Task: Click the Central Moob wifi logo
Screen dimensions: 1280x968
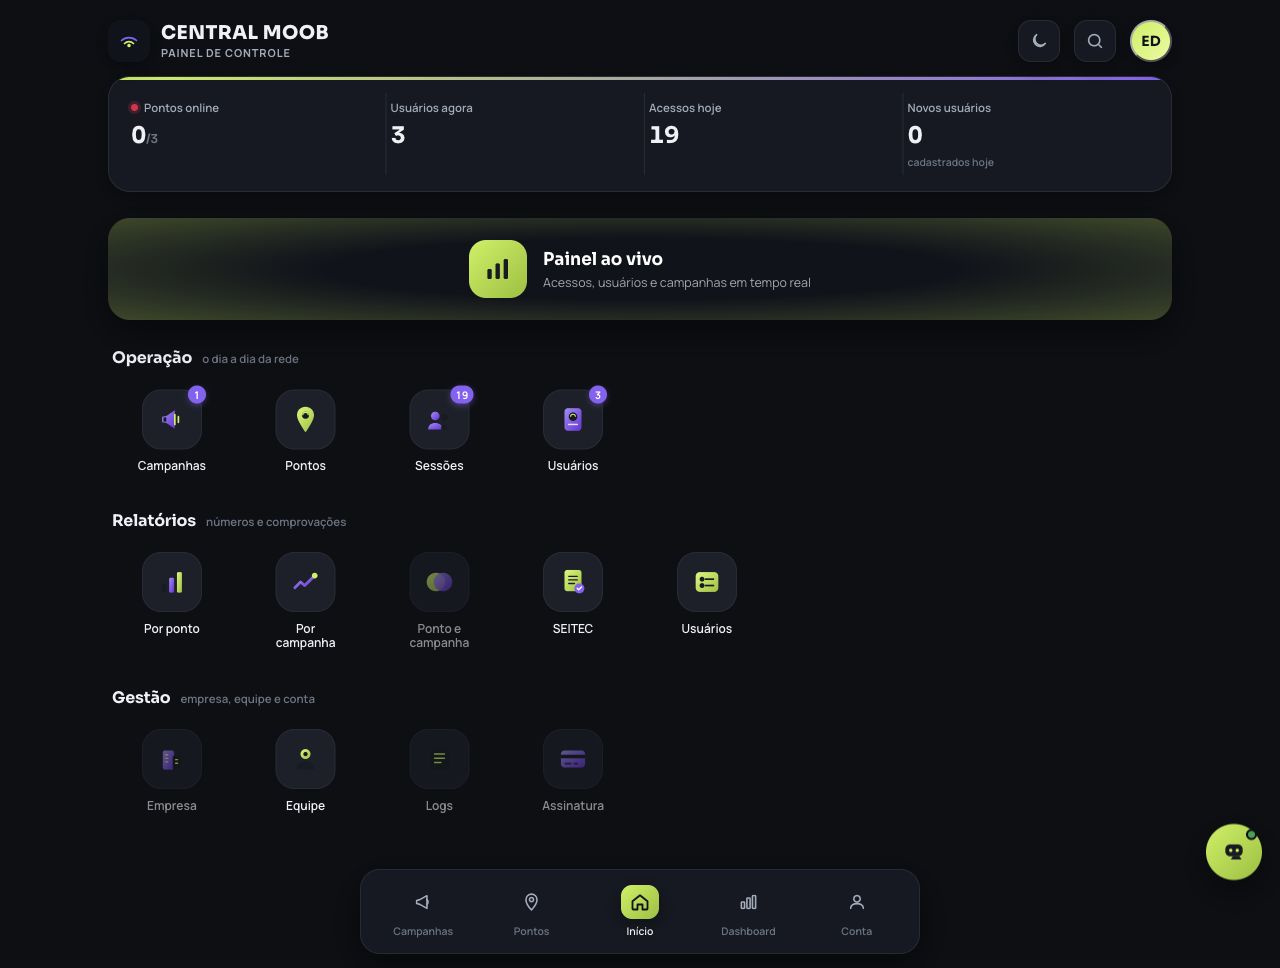Action: coord(129,41)
